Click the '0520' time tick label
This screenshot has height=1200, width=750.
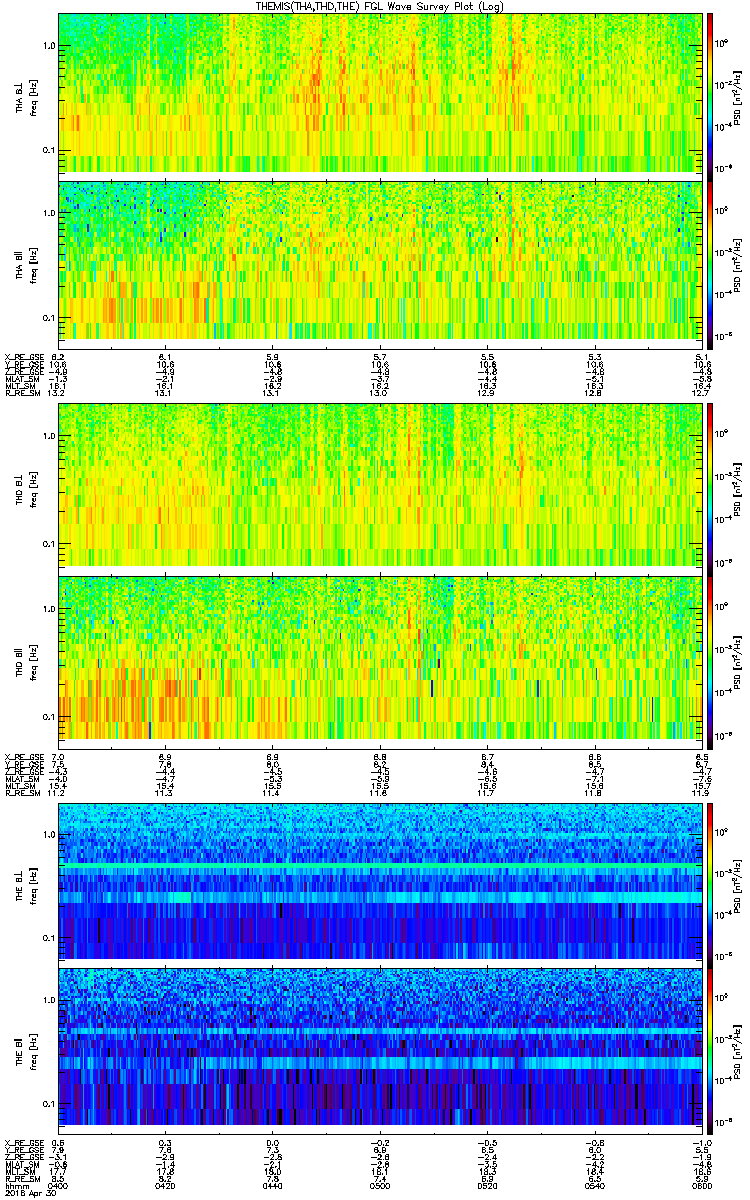pos(487,1184)
